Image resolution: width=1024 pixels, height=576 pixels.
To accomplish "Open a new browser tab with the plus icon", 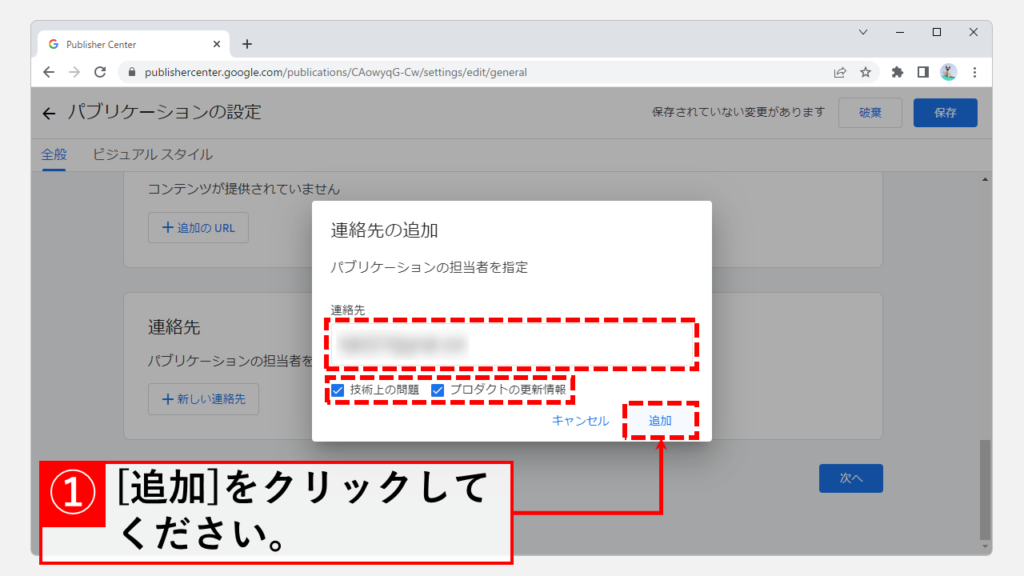I will click(247, 44).
